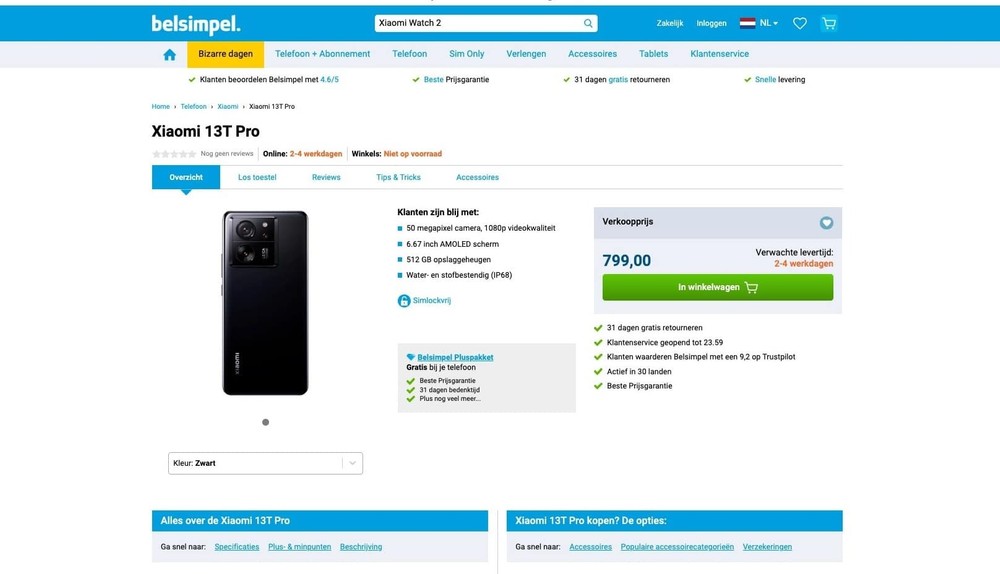Image resolution: width=1000 pixels, height=574 pixels.
Task: Add phone to favorites via heart in Verkoopprijs
Action: tap(826, 223)
